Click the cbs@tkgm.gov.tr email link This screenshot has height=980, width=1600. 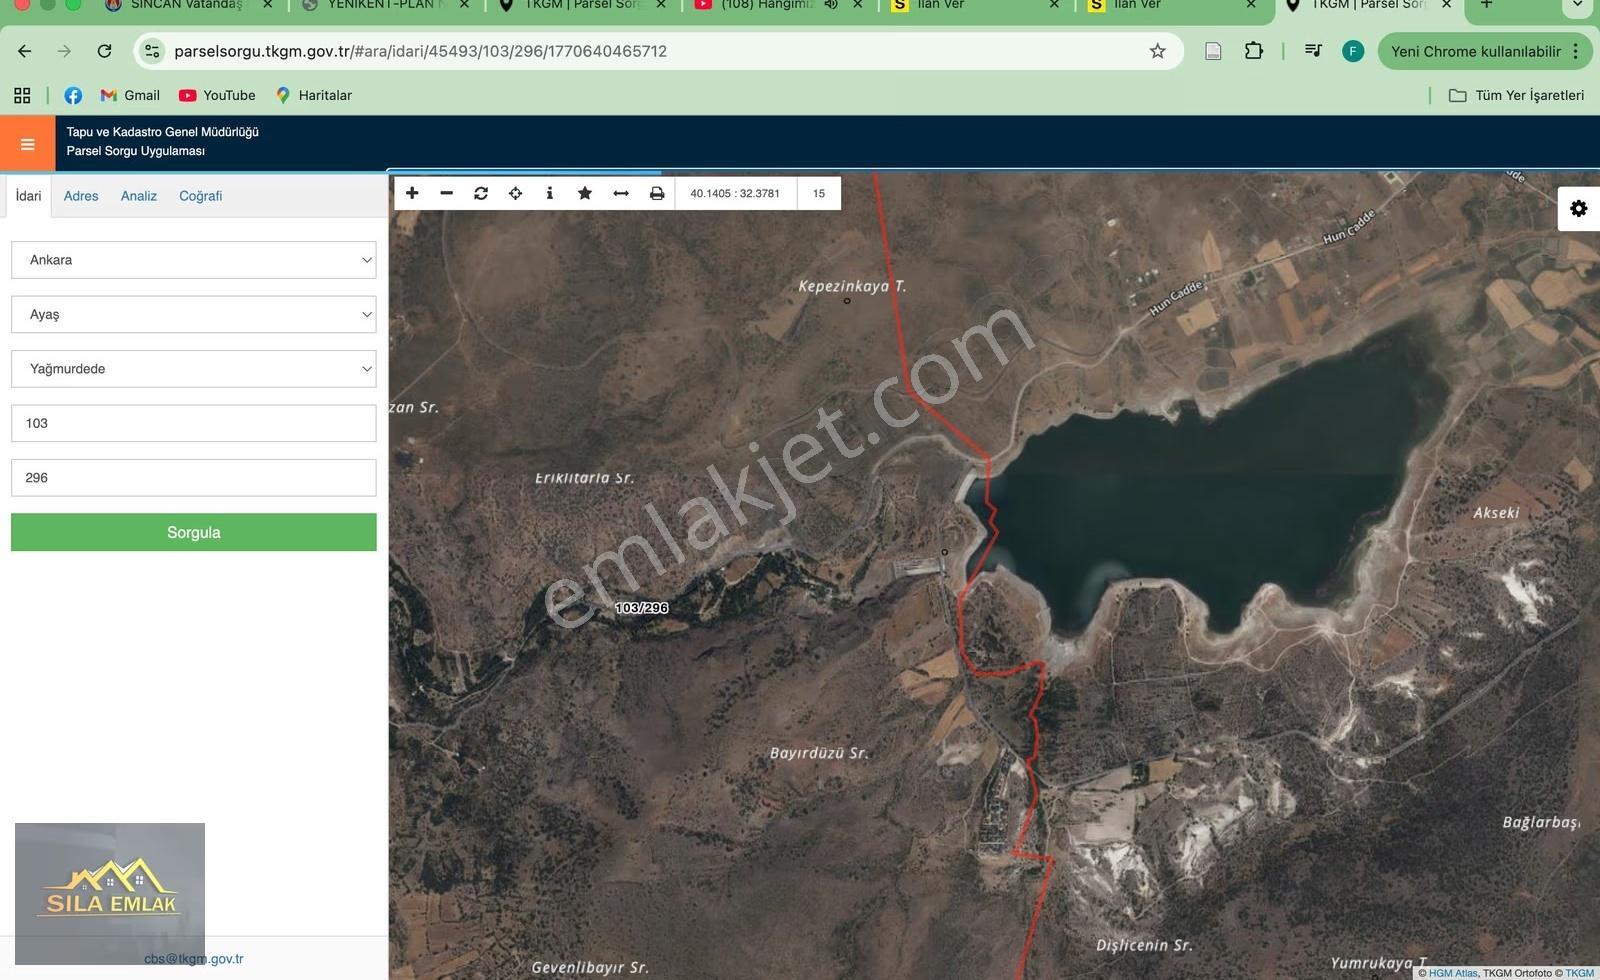click(194, 958)
